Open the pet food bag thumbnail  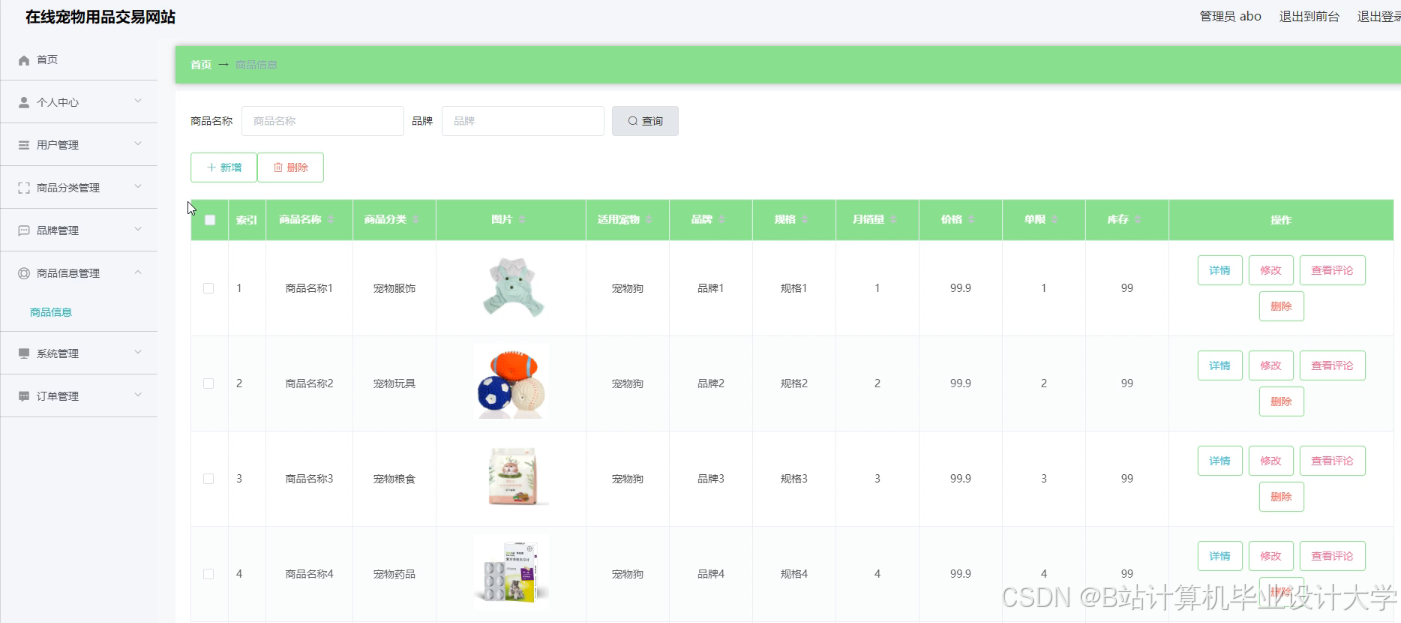pos(511,478)
